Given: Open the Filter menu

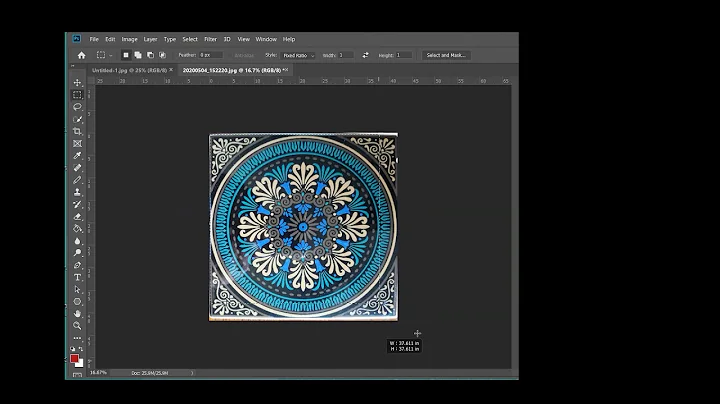Looking at the screenshot, I should [210, 39].
